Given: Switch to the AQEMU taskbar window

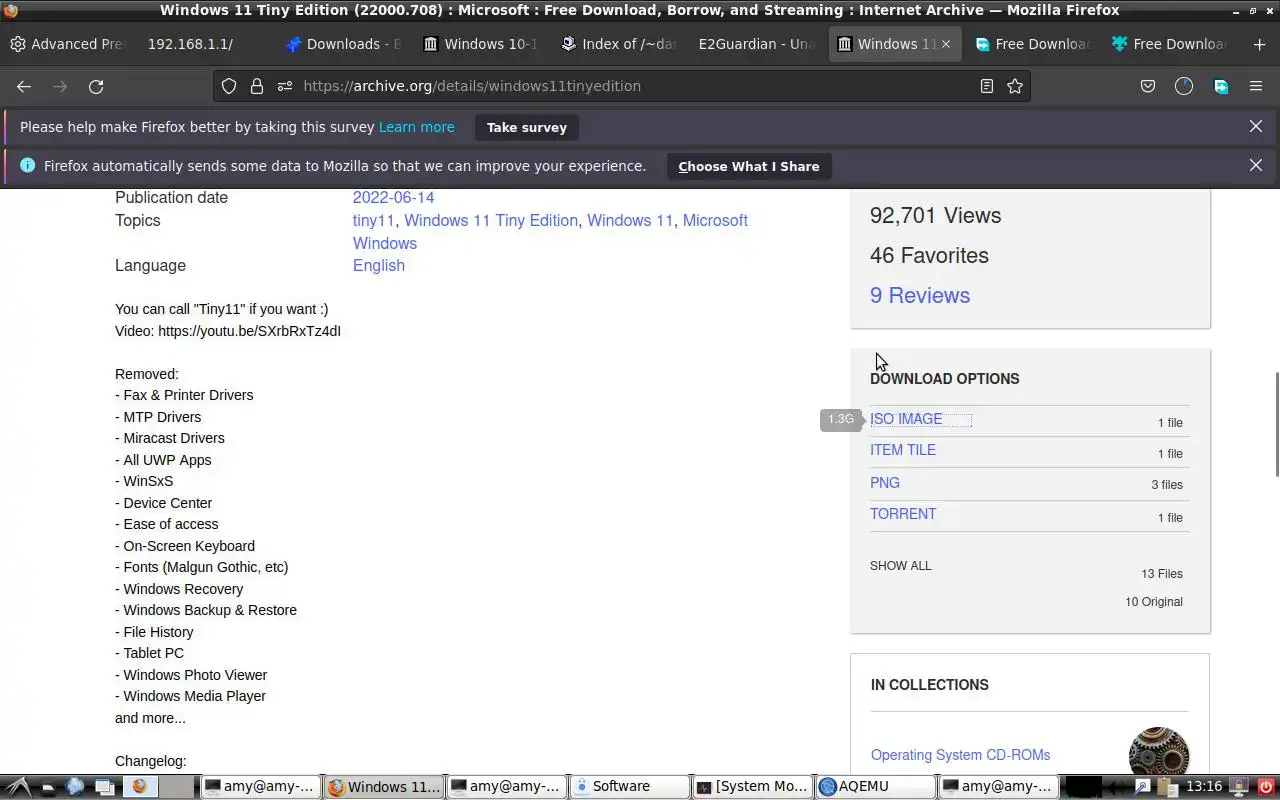Looking at the screenshot, I should pyautogui.click(x=875, y=787).
